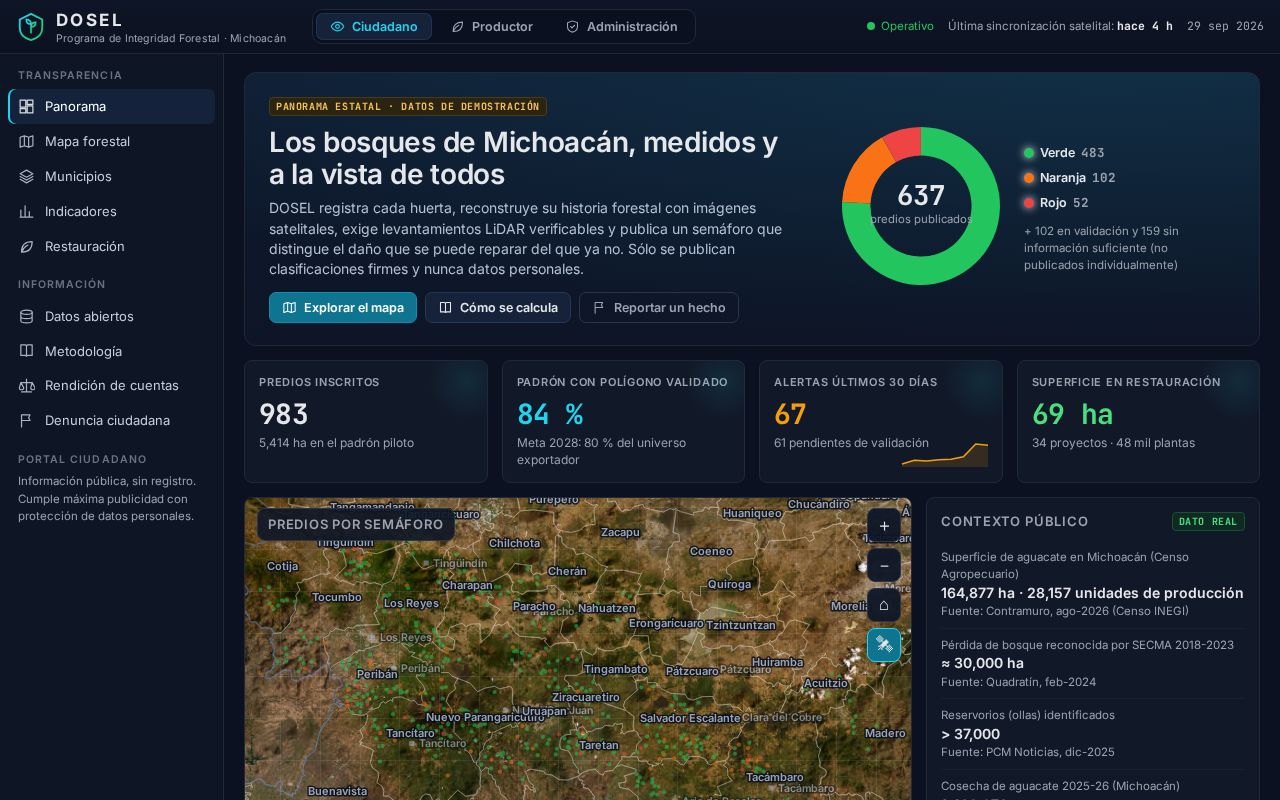Switch to the Ciudadano view tab

(x=374, y=27)
